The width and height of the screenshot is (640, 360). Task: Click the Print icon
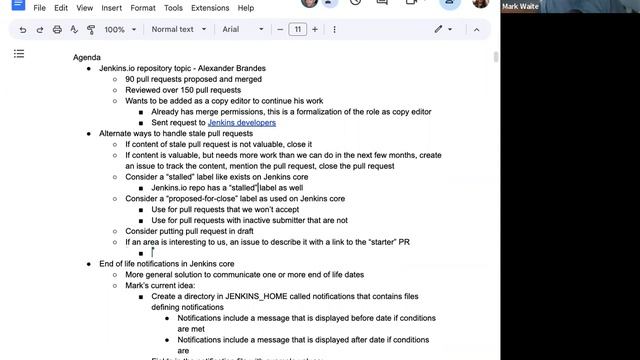click(57, 29)
